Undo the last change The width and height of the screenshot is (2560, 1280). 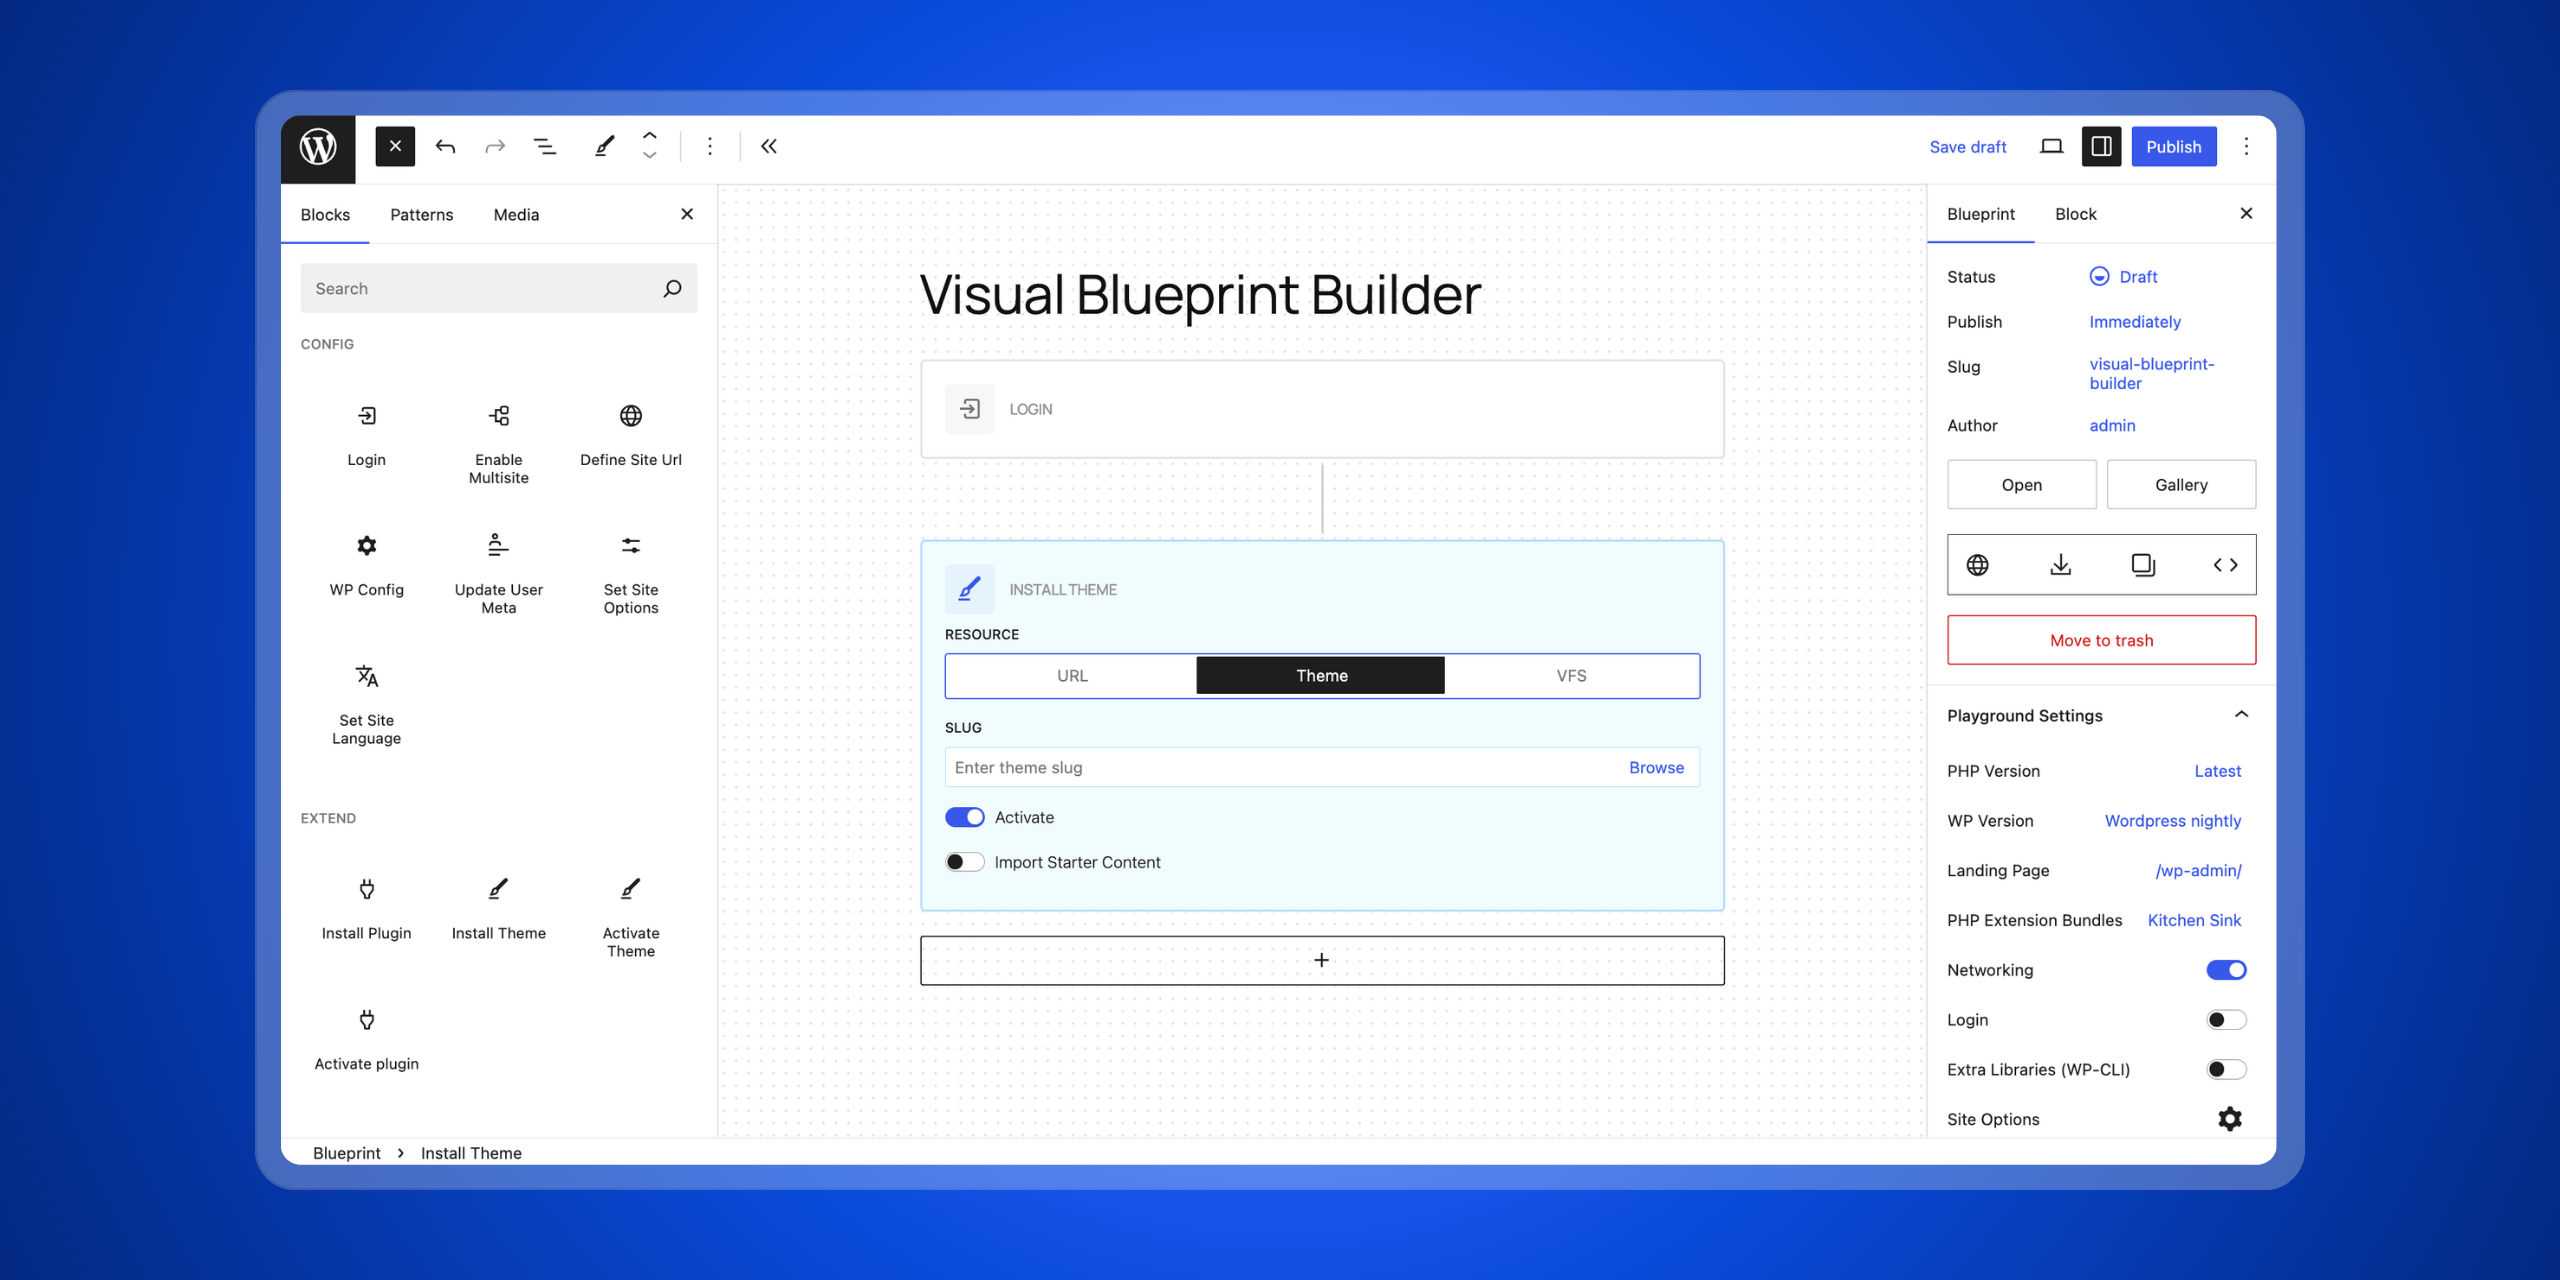point(445,147)
